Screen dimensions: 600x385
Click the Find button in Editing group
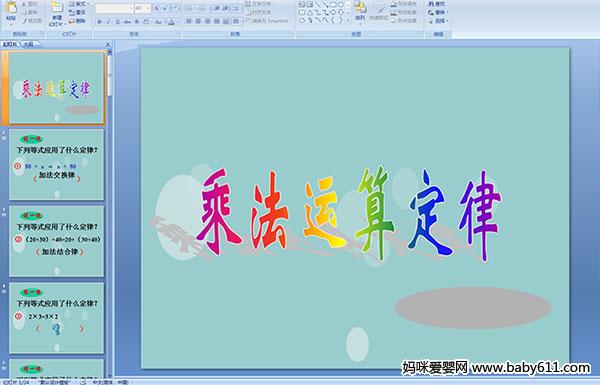tap(437, 4)
